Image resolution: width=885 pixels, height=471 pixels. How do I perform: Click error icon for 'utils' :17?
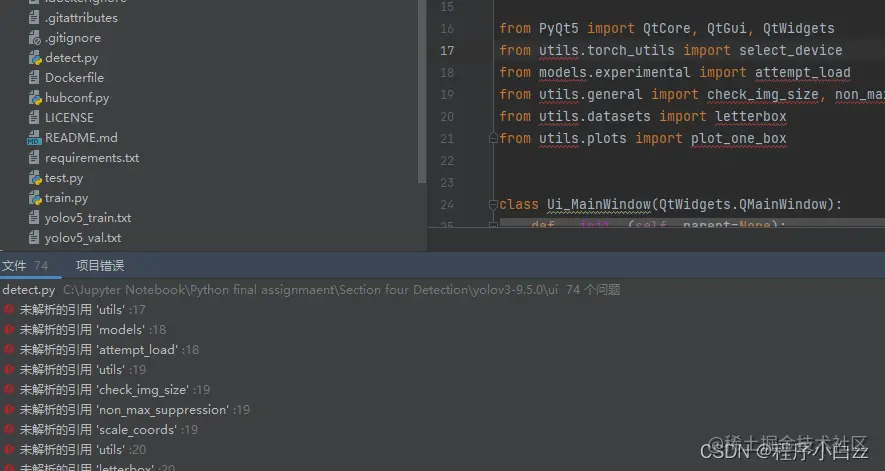click(8, 309)
